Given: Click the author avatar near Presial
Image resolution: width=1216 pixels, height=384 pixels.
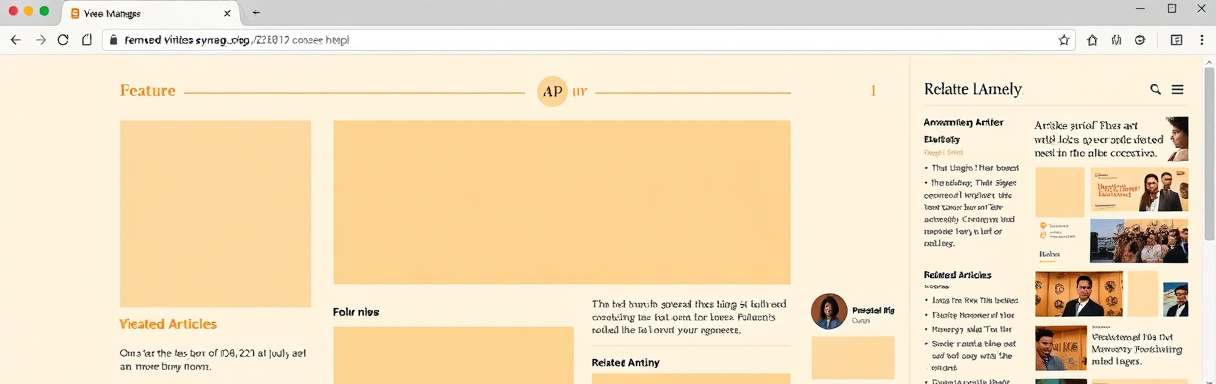Looking at the screenshot, I should point(829,311).
